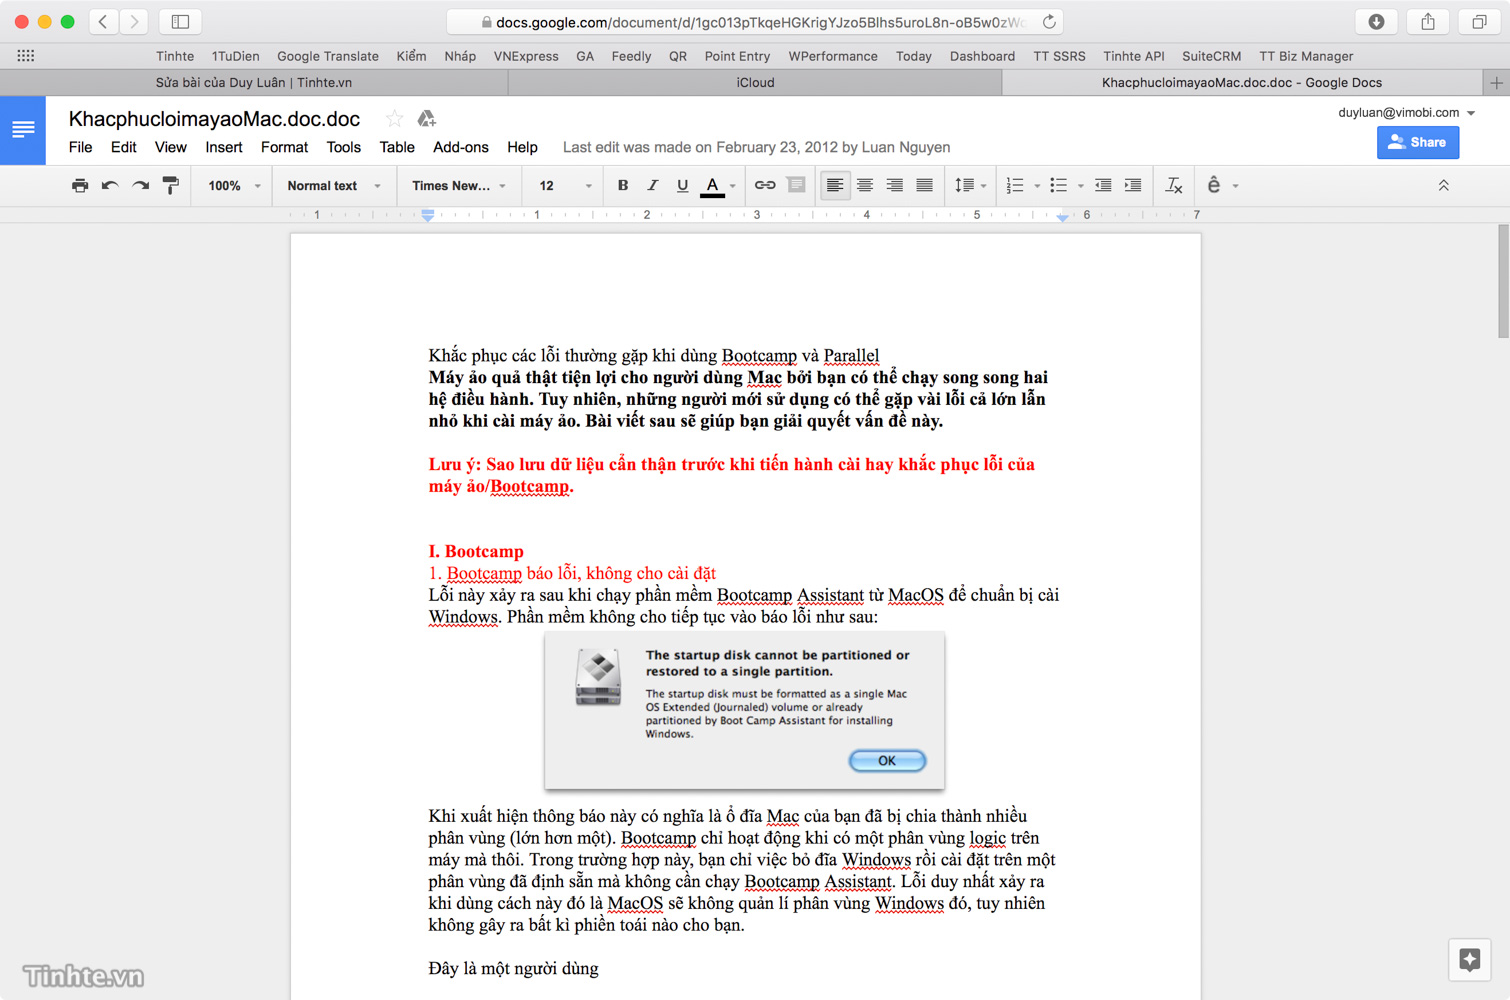Go back in Safari

click(x=103, y=21)
